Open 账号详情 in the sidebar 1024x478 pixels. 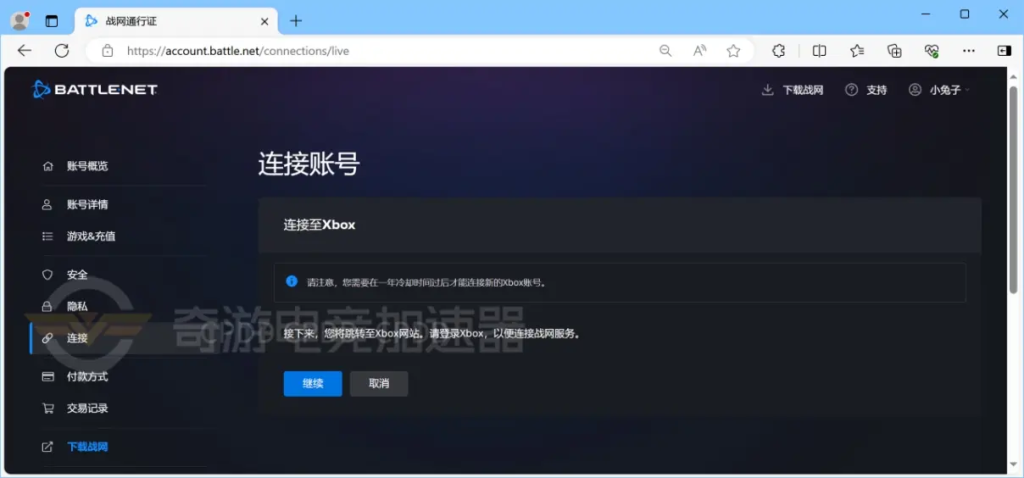[87, 204]
